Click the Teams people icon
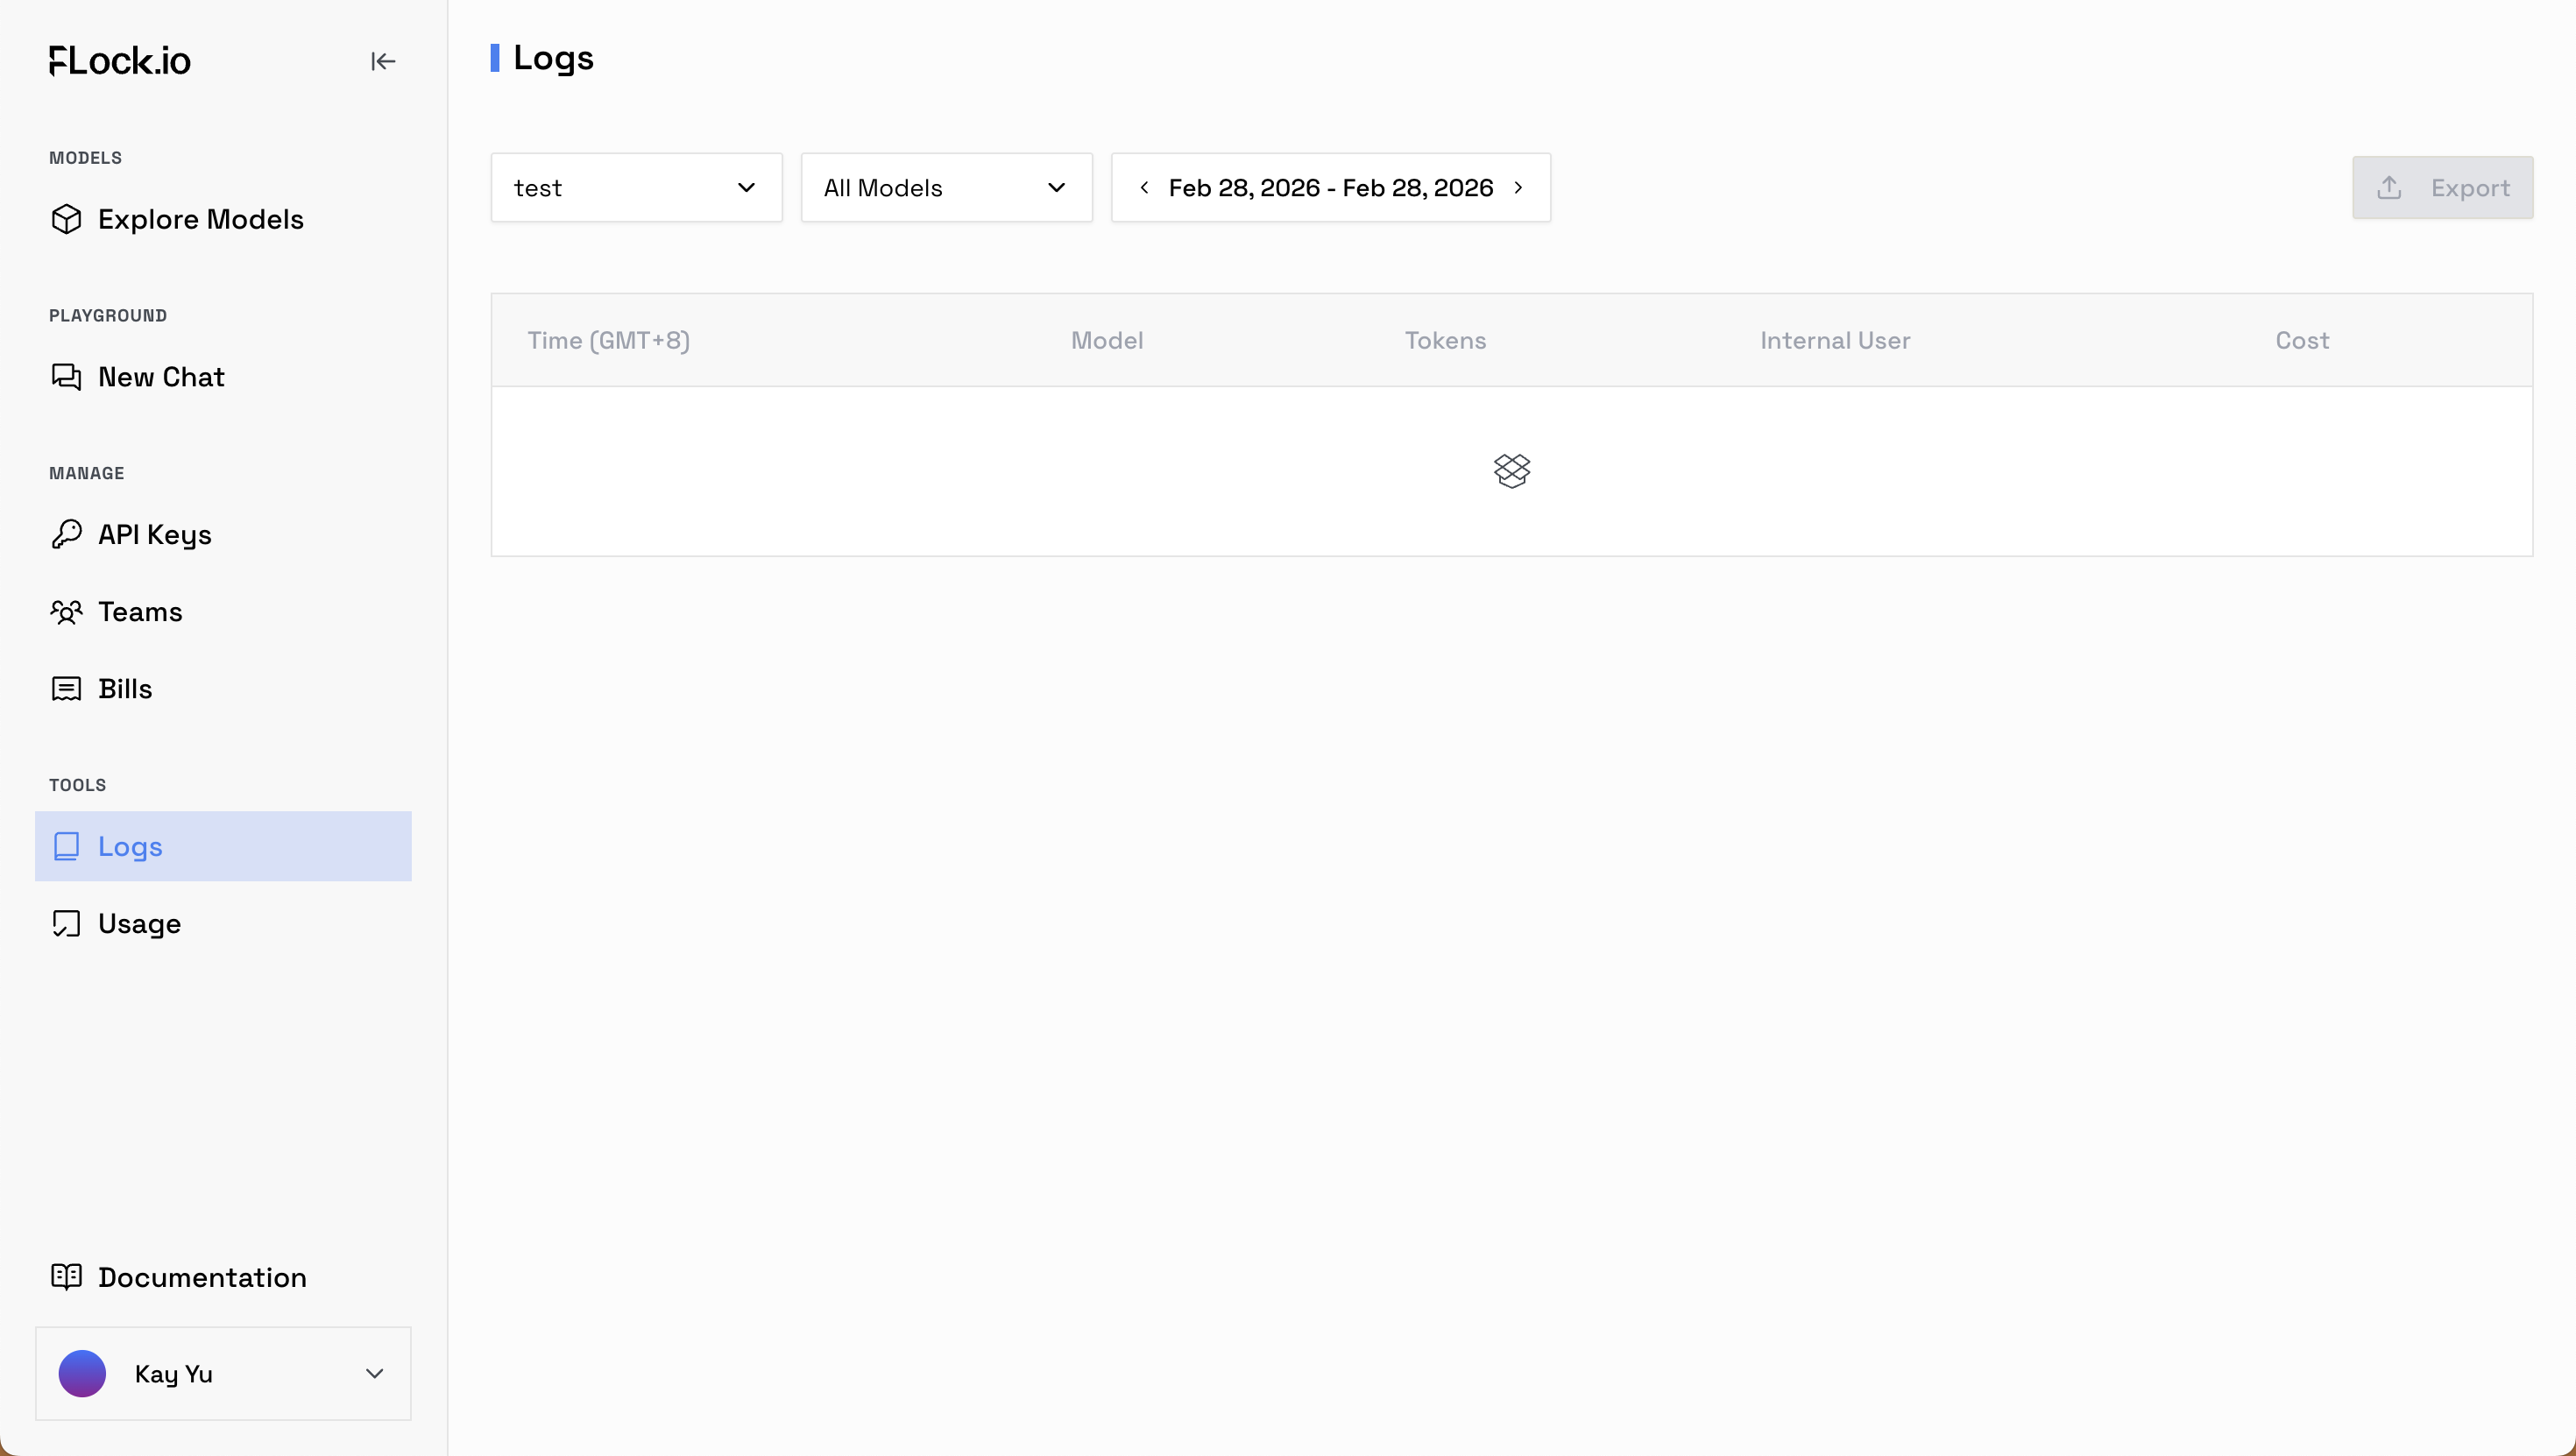 (x=66, y=611)
